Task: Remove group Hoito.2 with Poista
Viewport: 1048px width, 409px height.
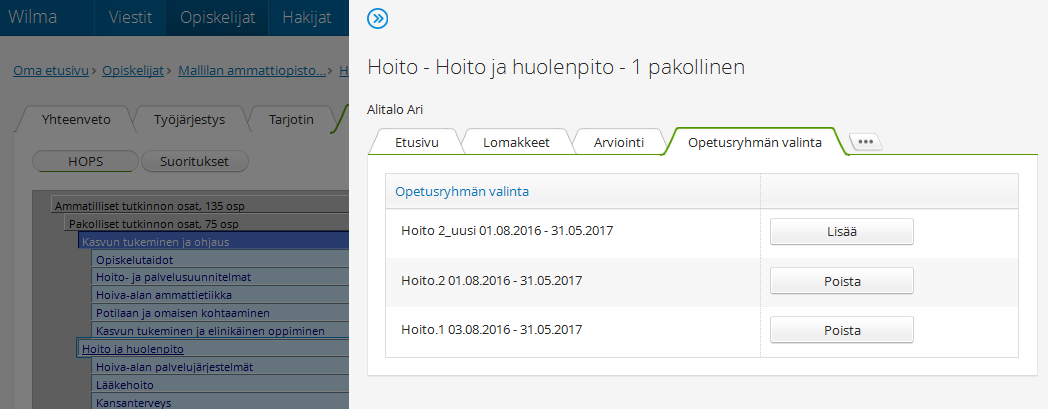Action: click(x=841, y=281)
